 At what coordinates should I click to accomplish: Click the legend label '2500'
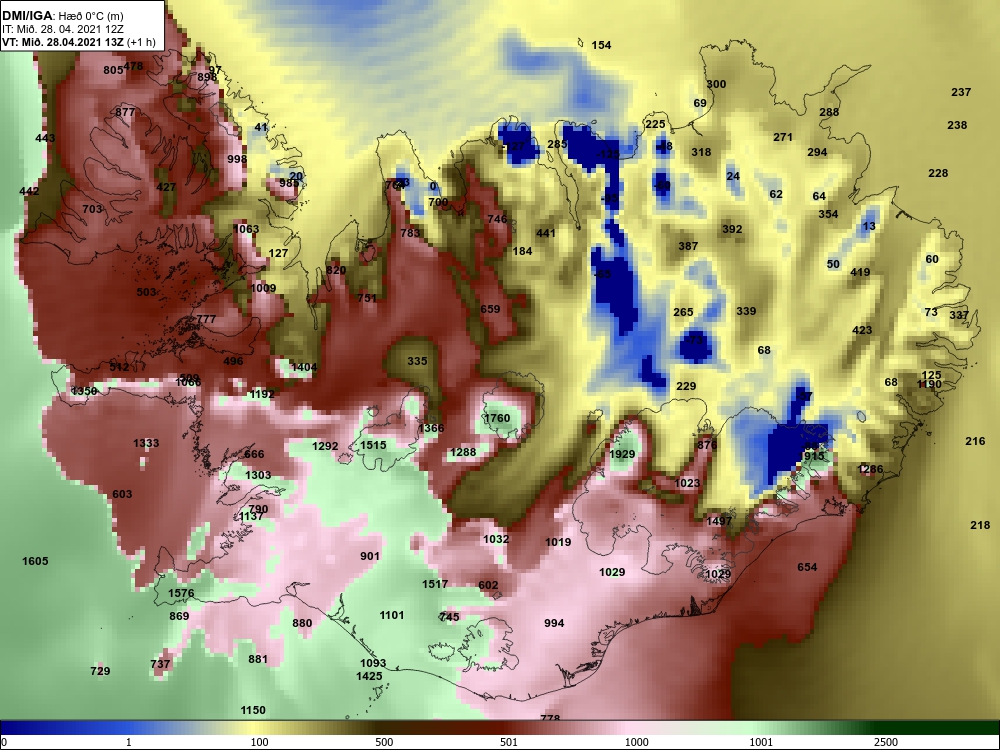[x=886, y=742]
